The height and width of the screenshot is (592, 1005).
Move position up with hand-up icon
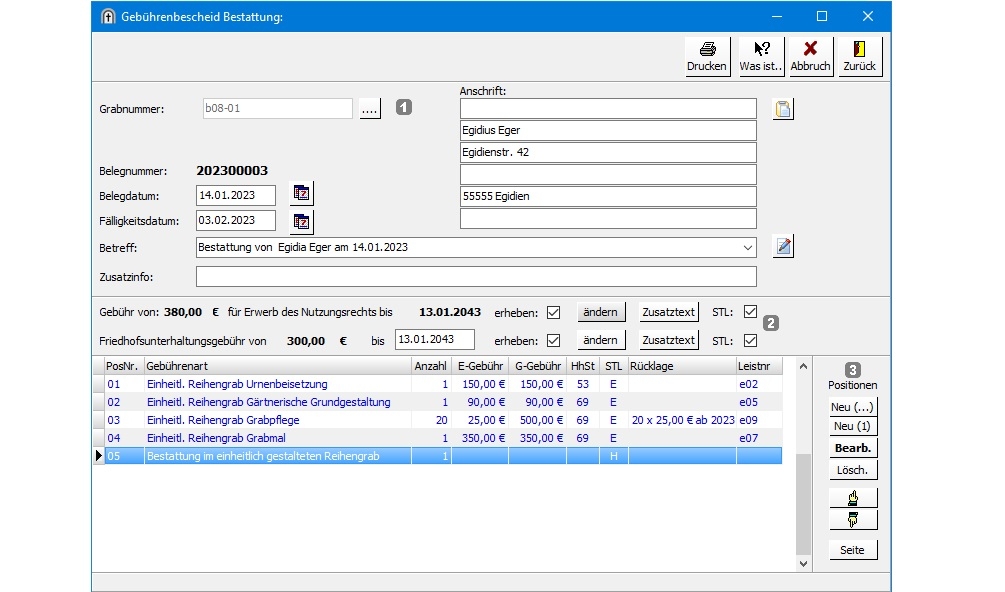pyautogui.click(x=852, y=497)
